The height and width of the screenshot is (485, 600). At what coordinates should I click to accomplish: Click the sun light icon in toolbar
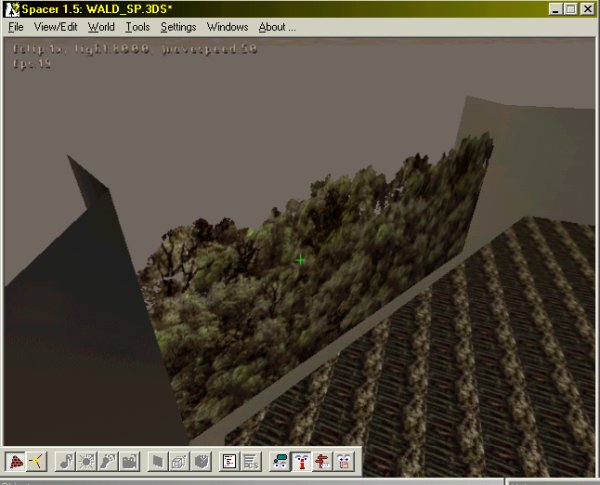(86, 462)
